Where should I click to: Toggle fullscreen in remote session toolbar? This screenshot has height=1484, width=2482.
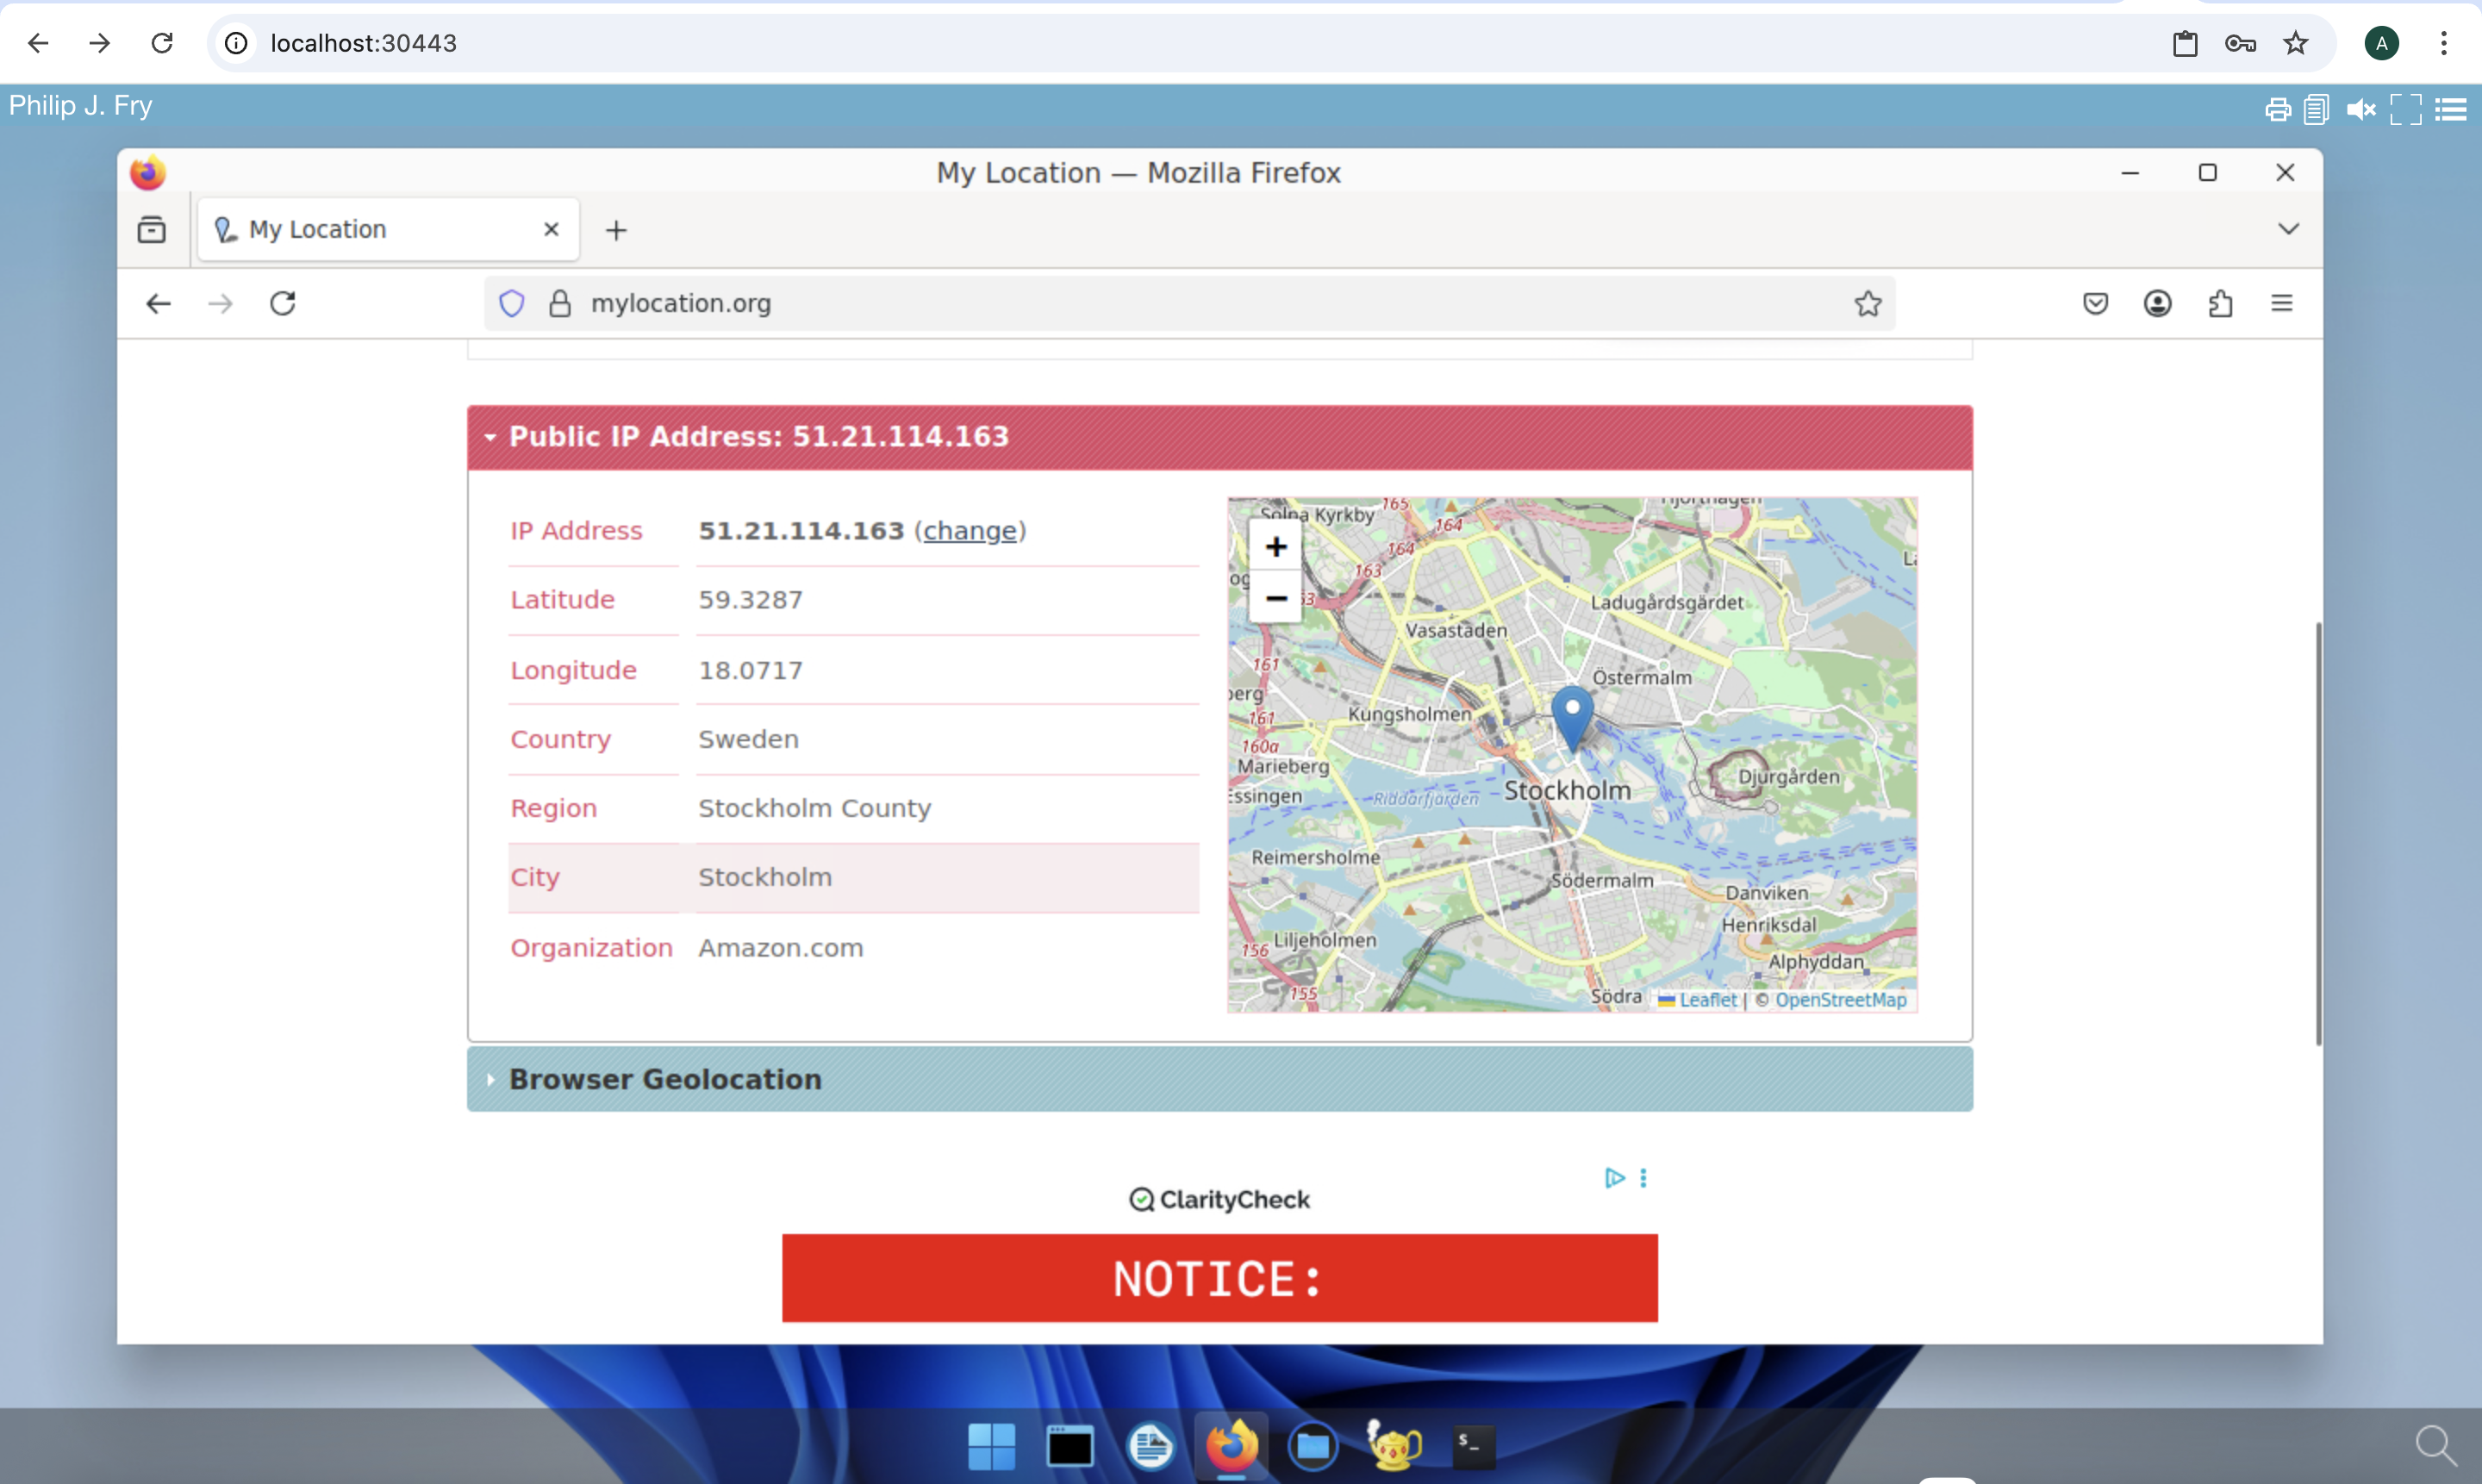pyautogui.click(x=2405, y=109)
